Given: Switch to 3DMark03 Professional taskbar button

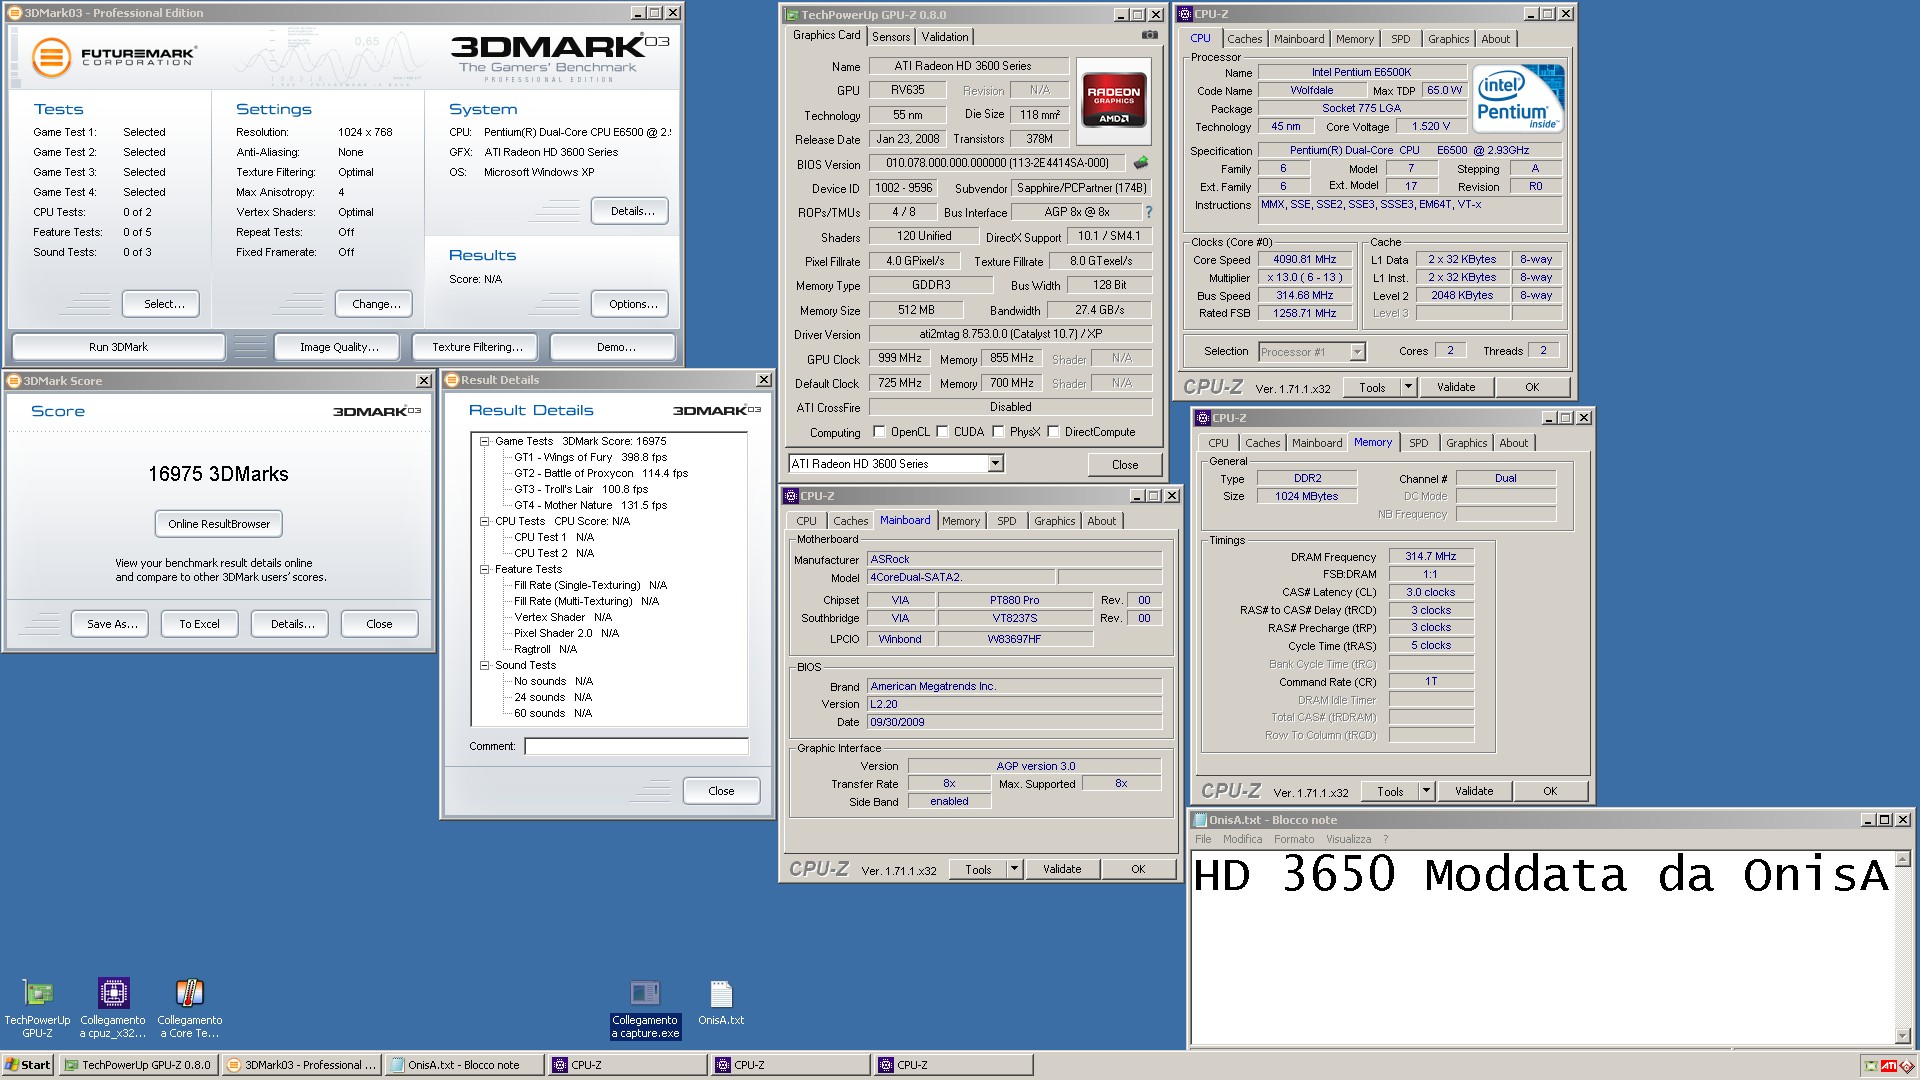Looking at the screenshot, I should 301,1065.
